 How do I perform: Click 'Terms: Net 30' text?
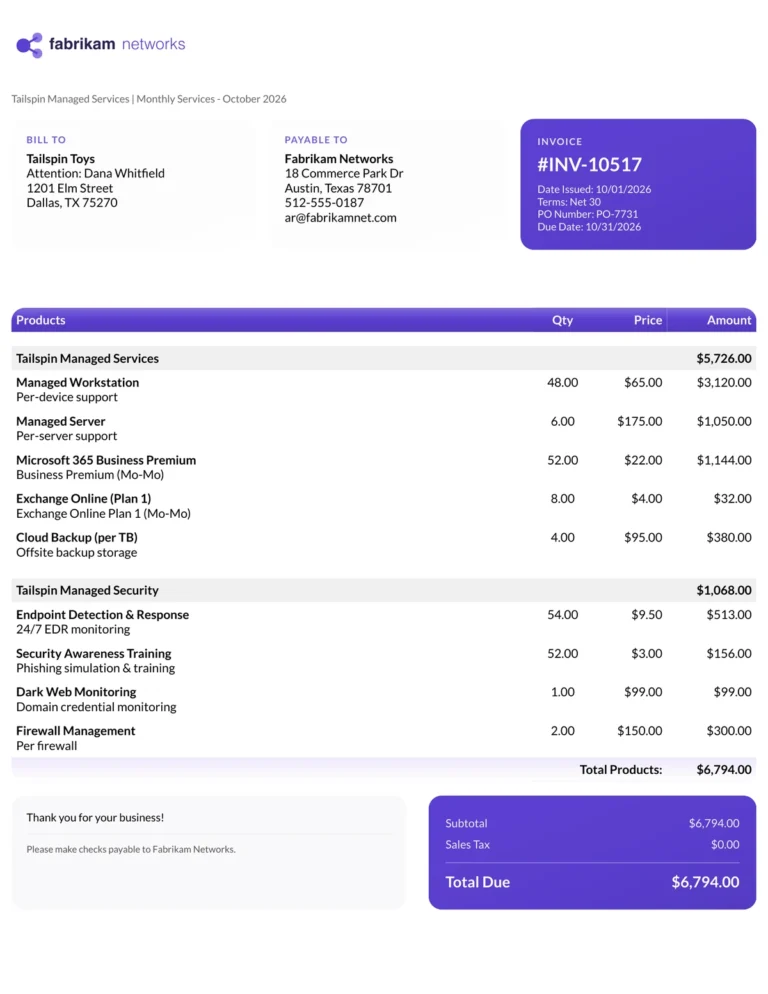[568, 202]
